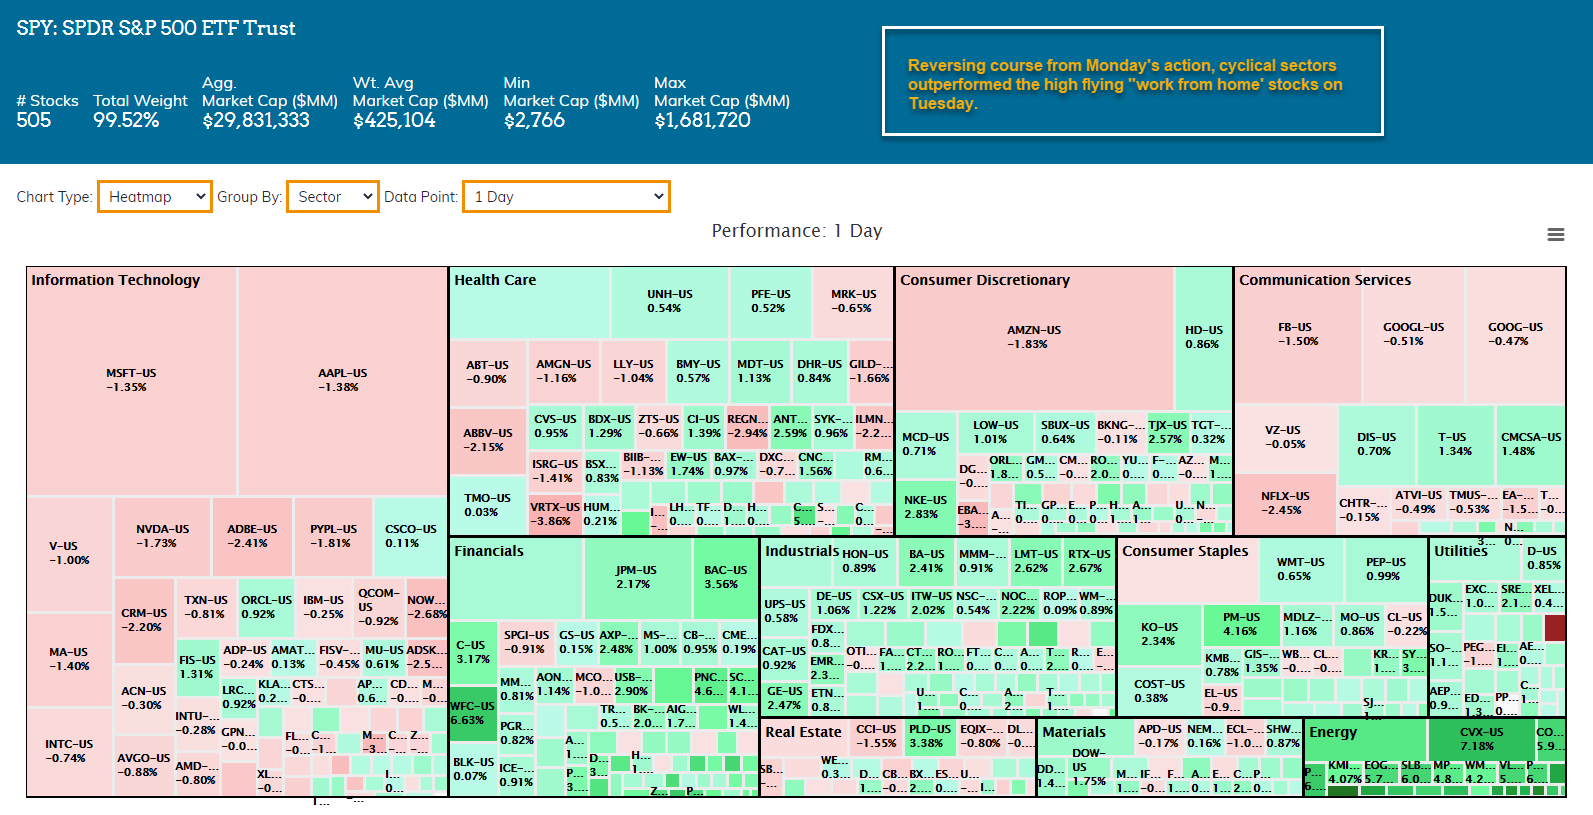Click the DIS-US 0.70% tile
This screenshot has width=1593, height=815.
[1376, 445]
